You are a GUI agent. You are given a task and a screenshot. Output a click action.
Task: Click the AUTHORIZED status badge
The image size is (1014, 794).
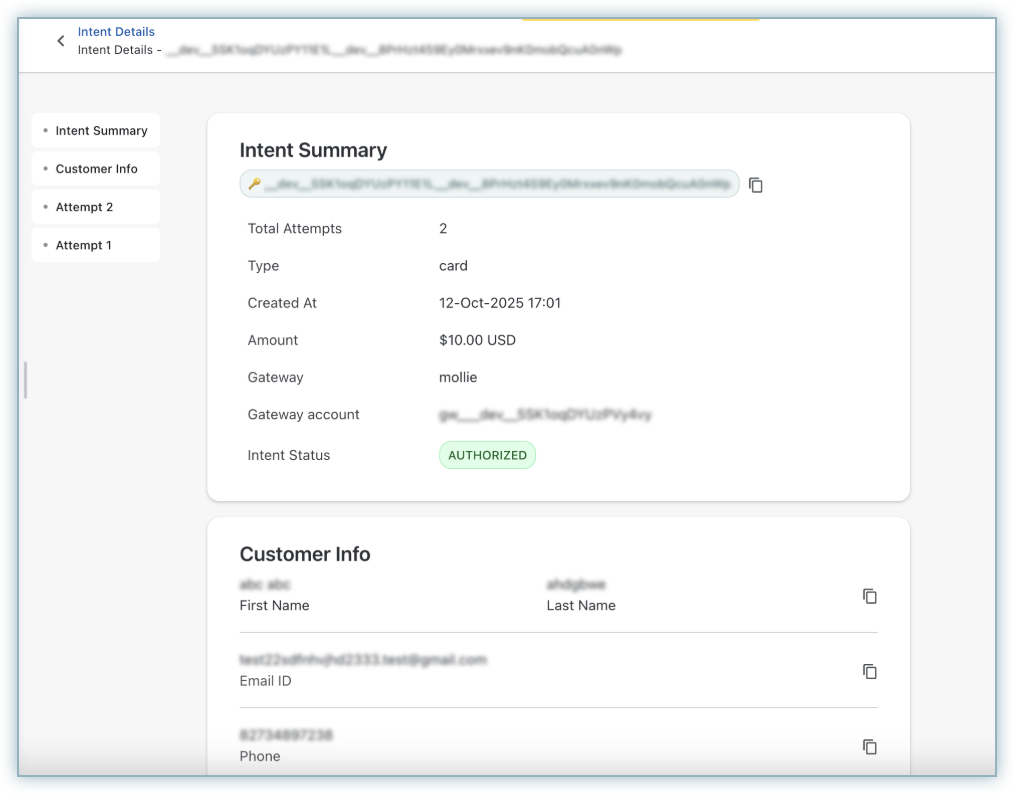pos(487,455)
